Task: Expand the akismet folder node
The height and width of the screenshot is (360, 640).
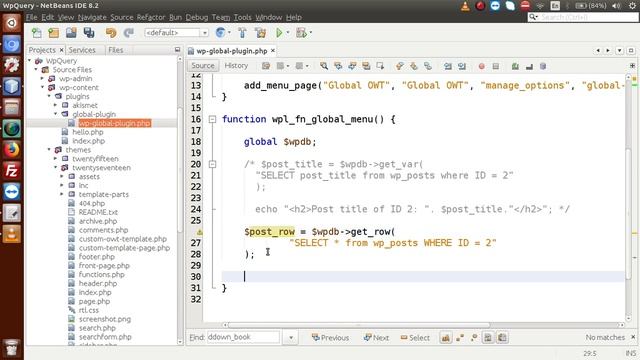Action: [x=56, y=105]
